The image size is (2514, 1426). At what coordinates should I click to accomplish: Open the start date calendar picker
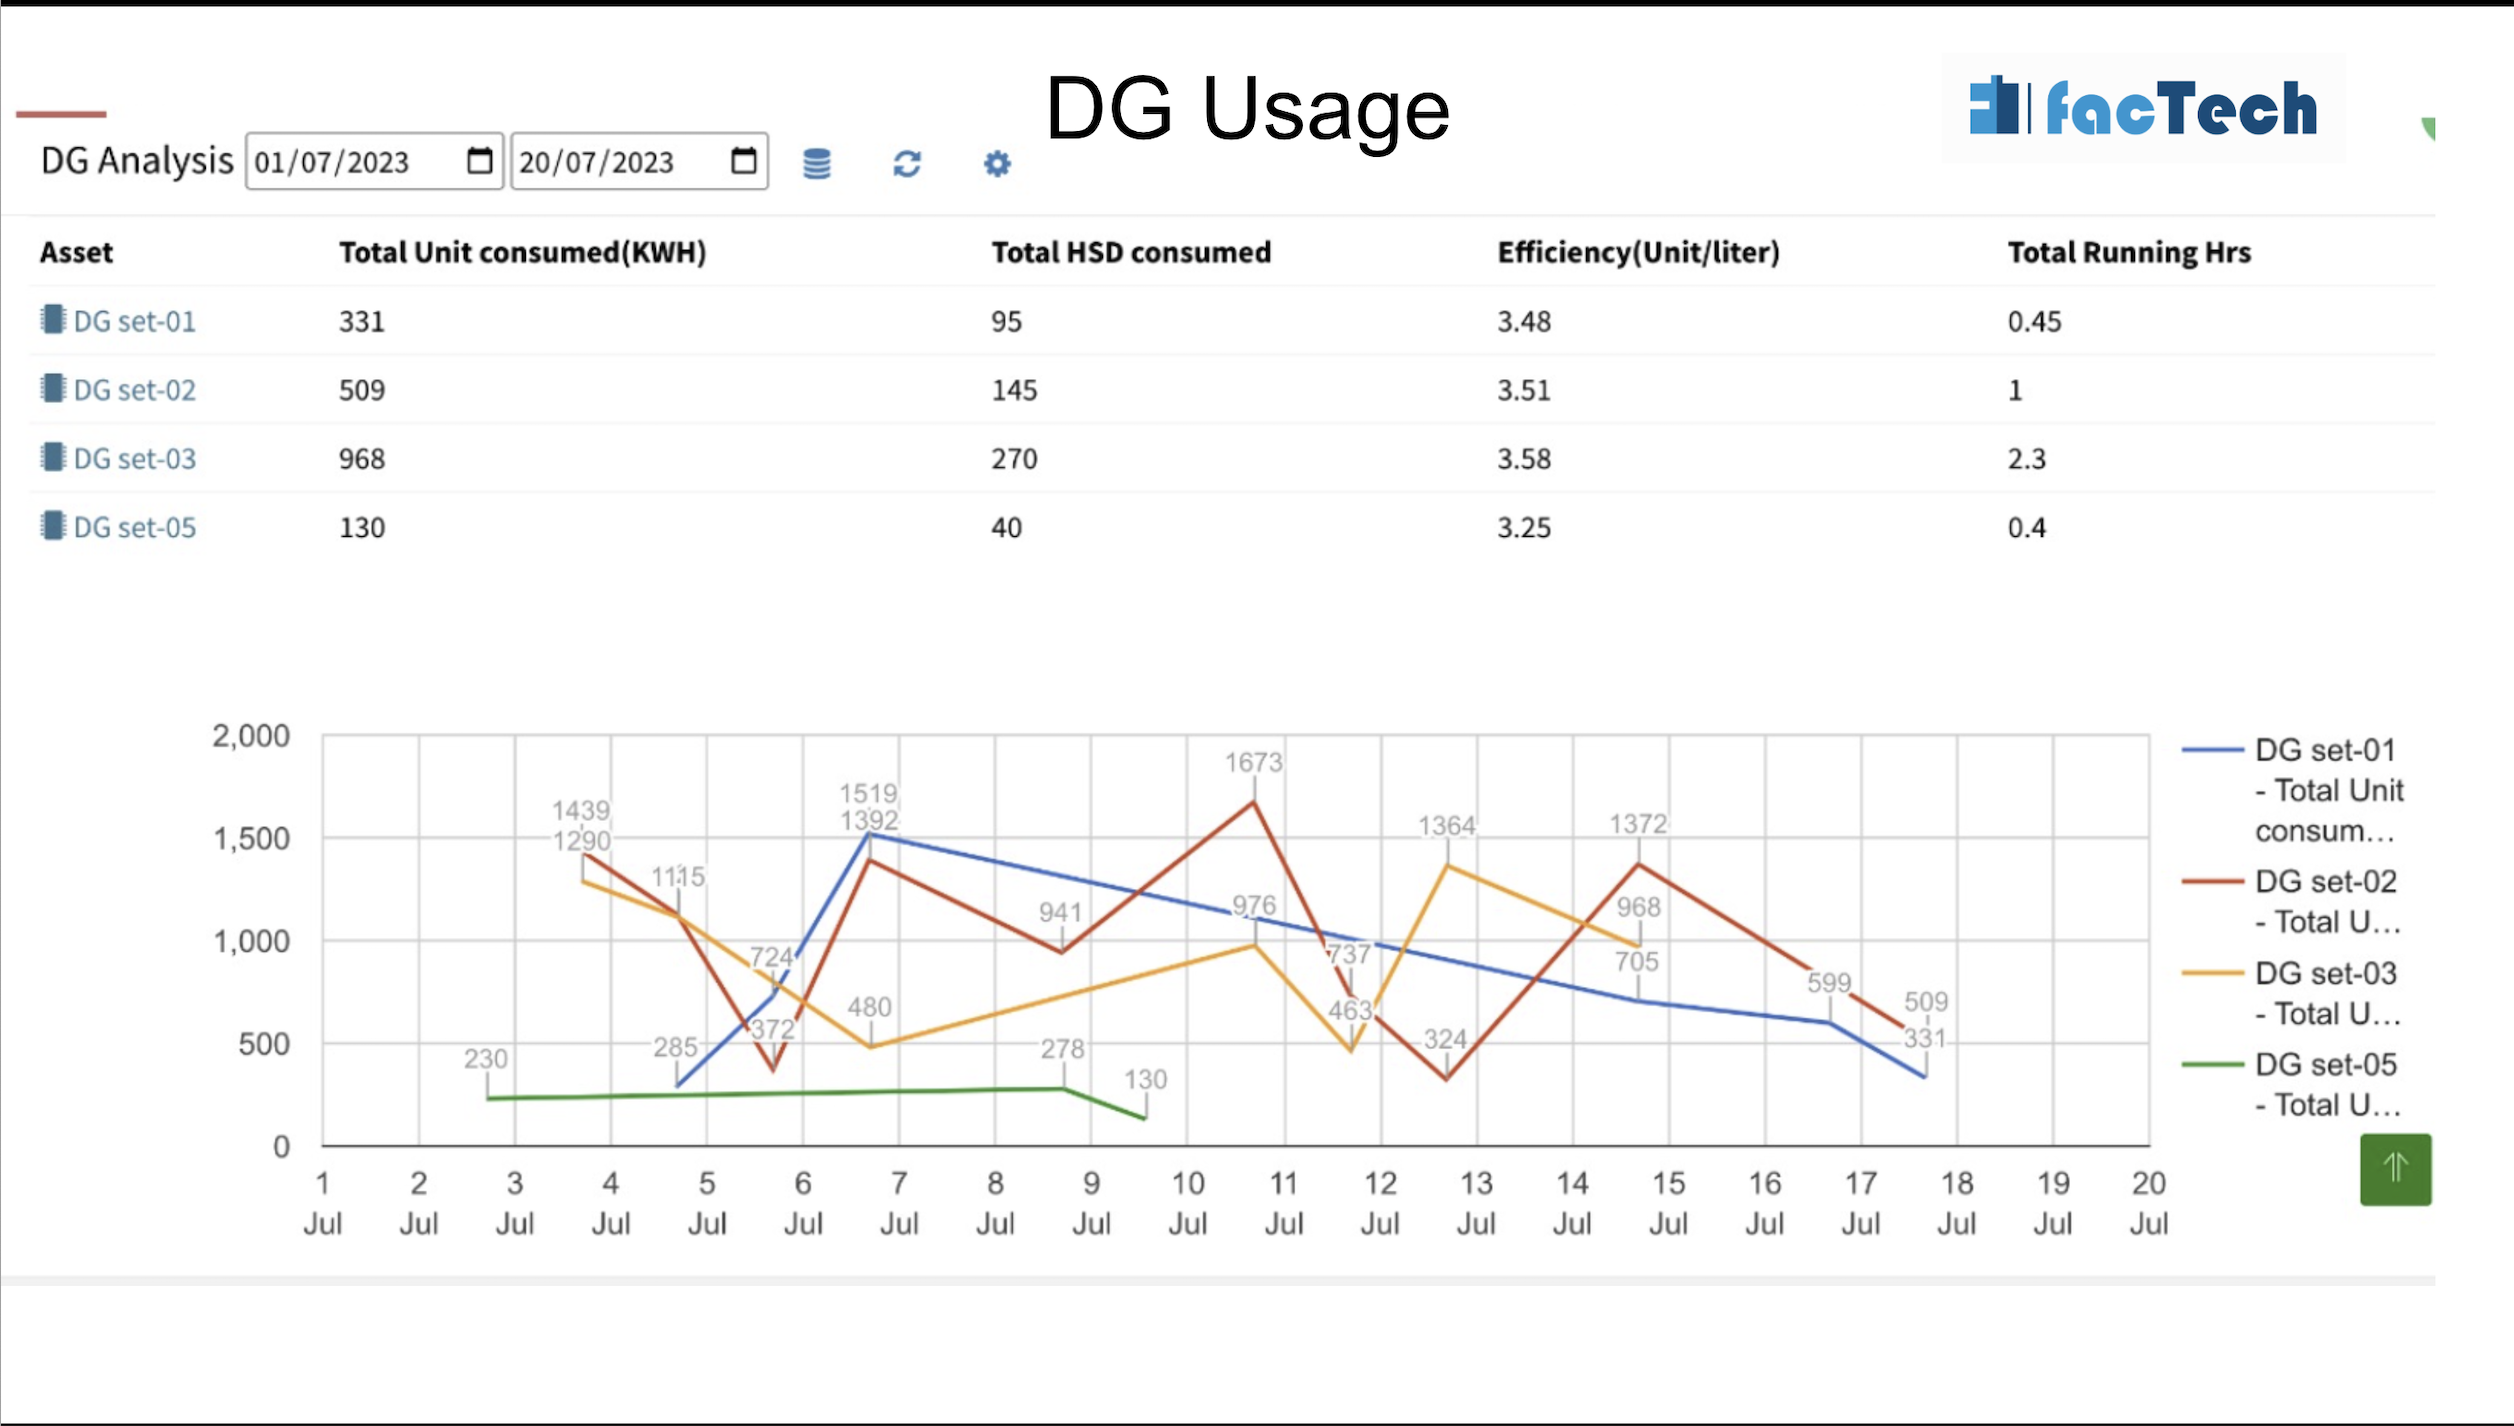pyautogui.click(x=479, y=160)
